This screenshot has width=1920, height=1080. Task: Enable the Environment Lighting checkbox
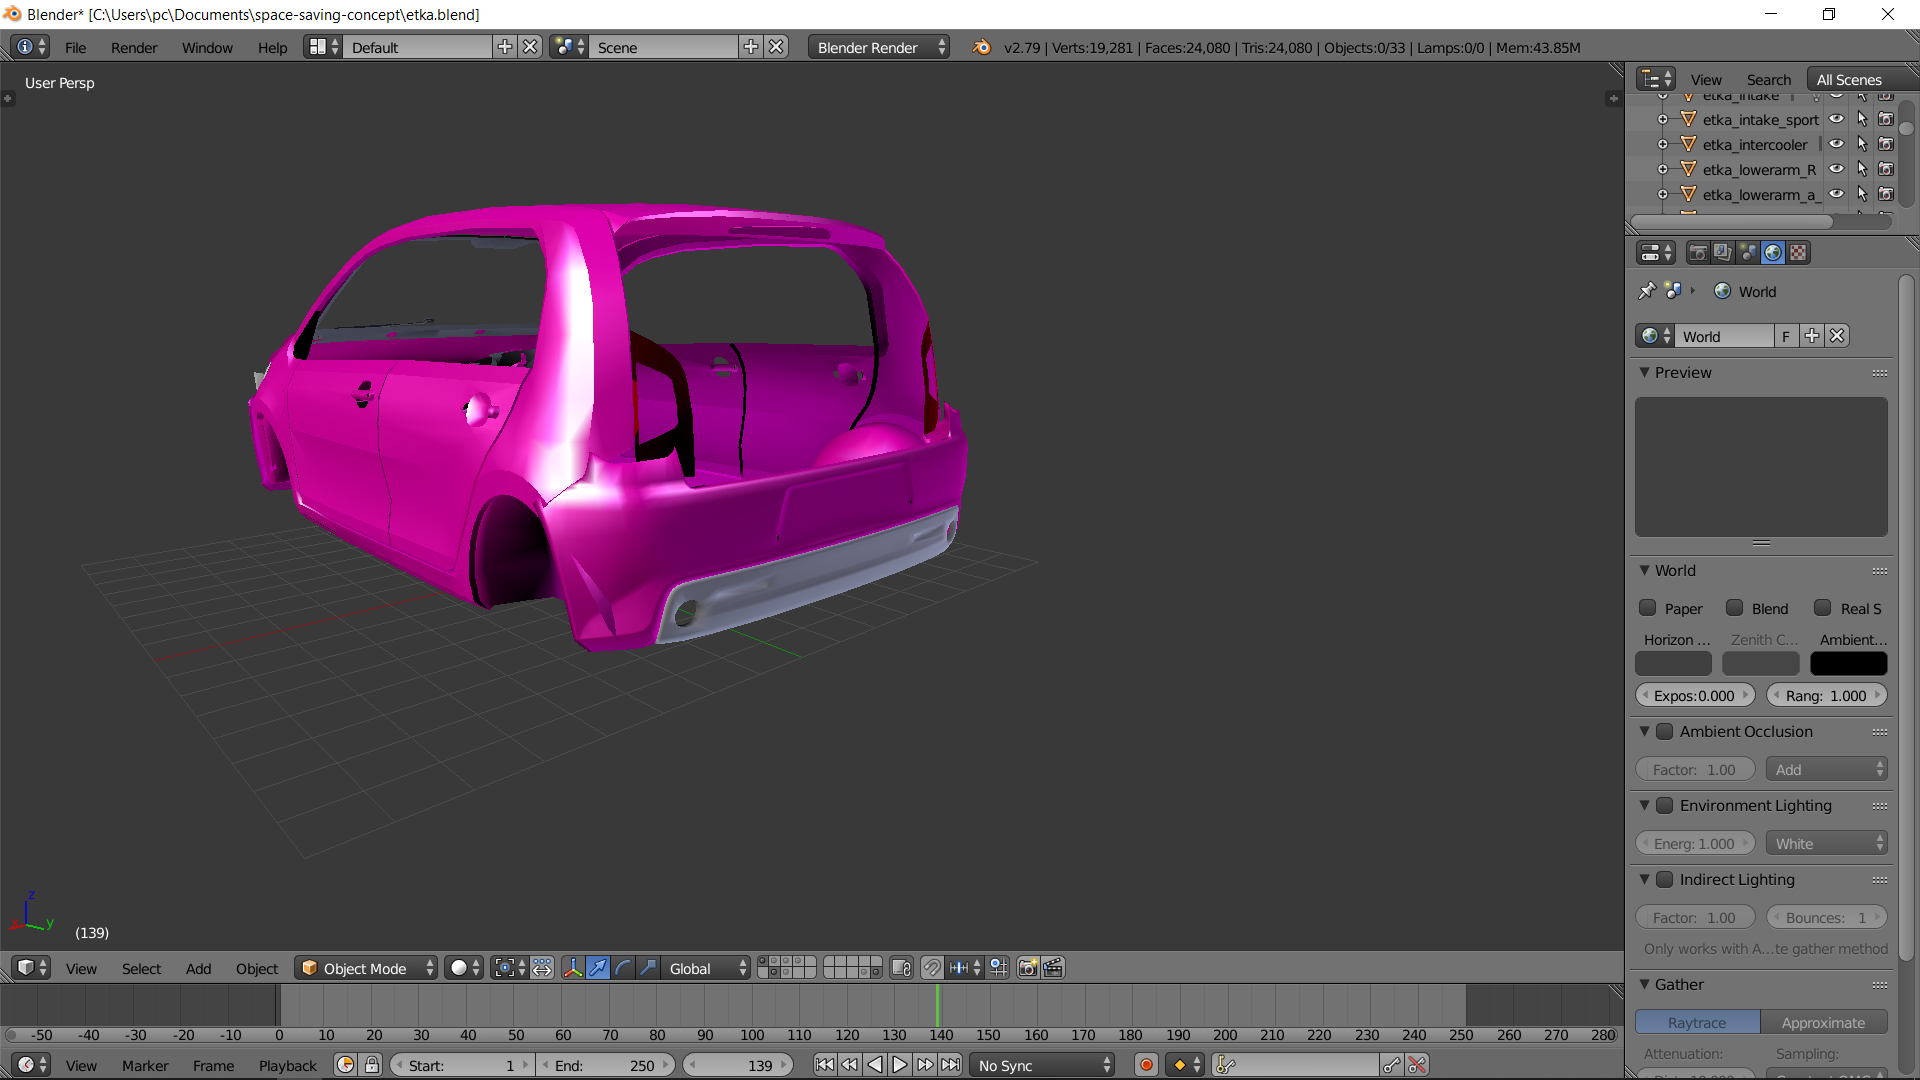pyautogui.click(x=1665, y=806)
